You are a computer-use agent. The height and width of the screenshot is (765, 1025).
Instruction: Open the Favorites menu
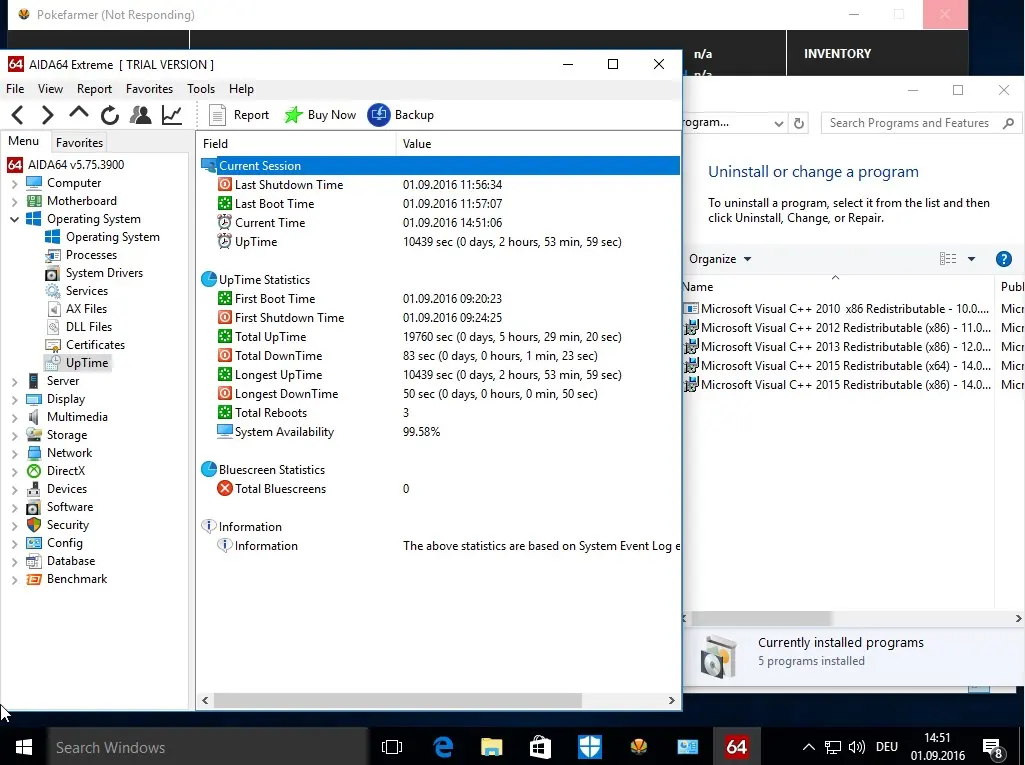149,89
